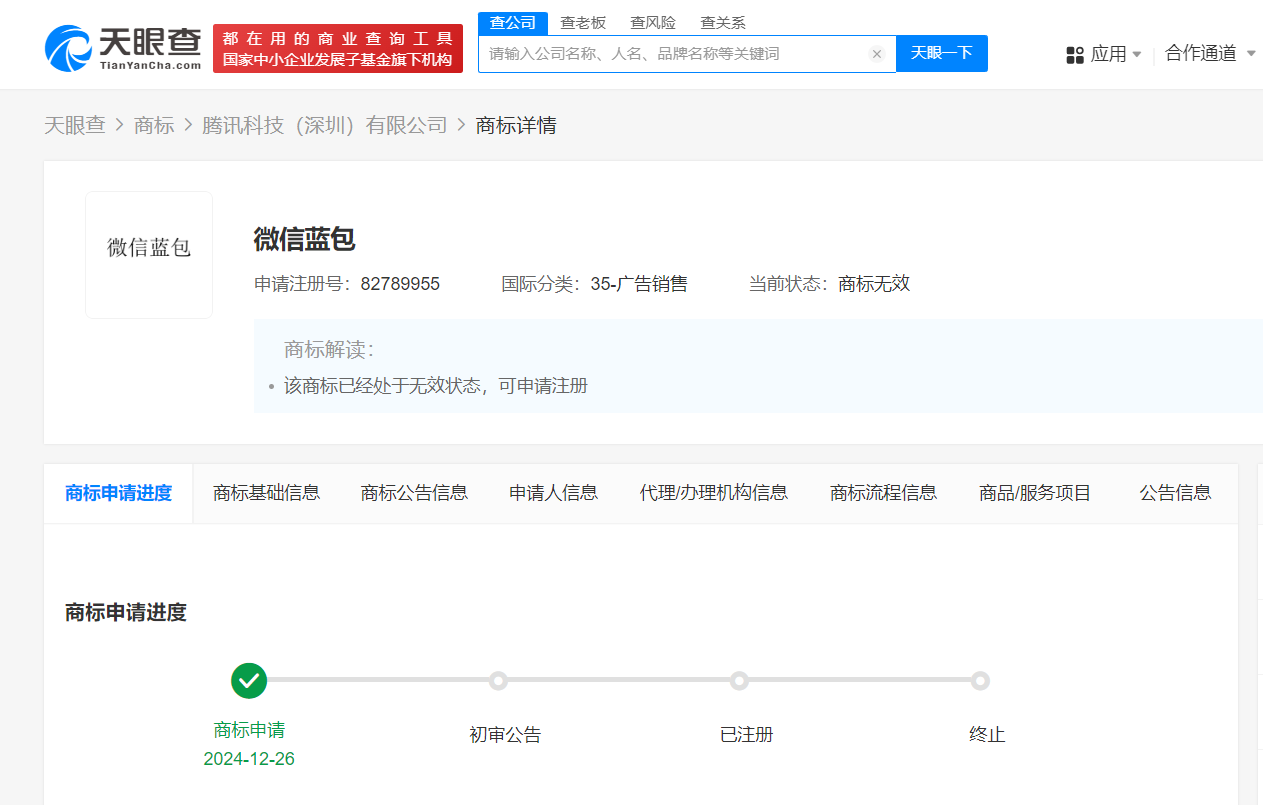Click the 初审公告 progress node

(498, 680)
